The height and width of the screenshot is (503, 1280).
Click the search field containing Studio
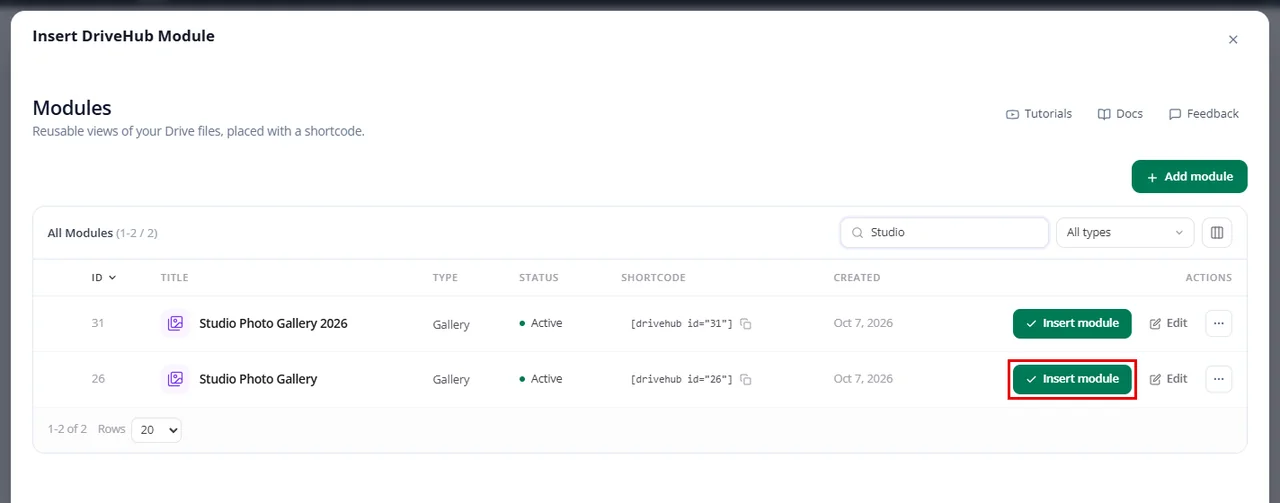pos(945,232)
